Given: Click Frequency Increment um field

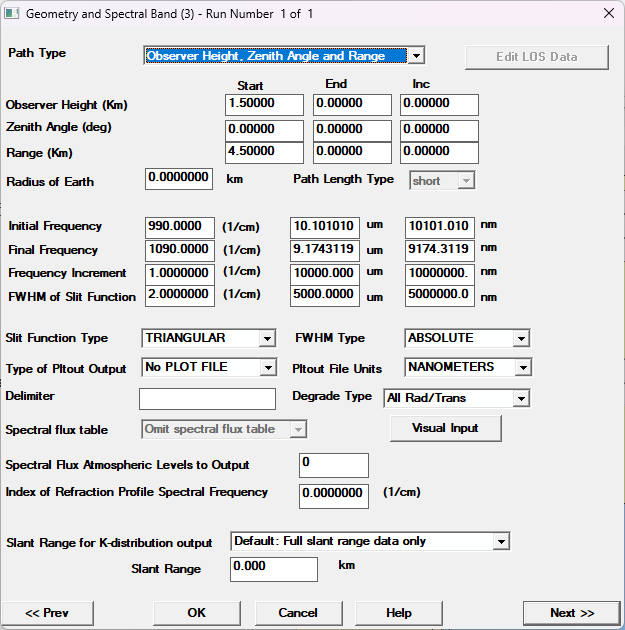Looking at the screenshot, I should coord(325,274).
